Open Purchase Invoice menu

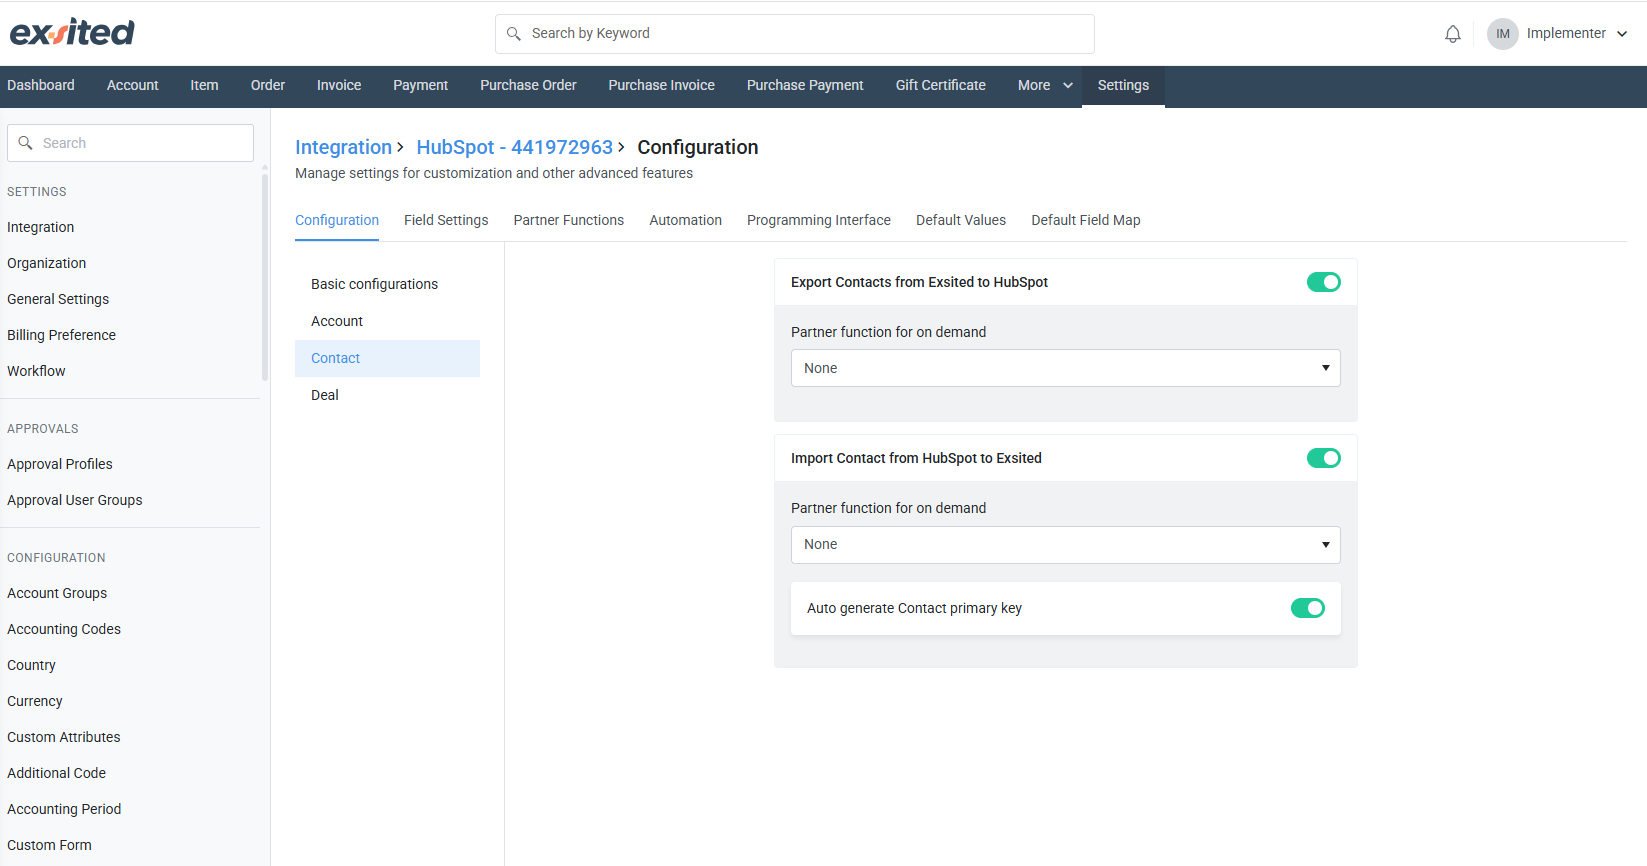pos(661,86)
